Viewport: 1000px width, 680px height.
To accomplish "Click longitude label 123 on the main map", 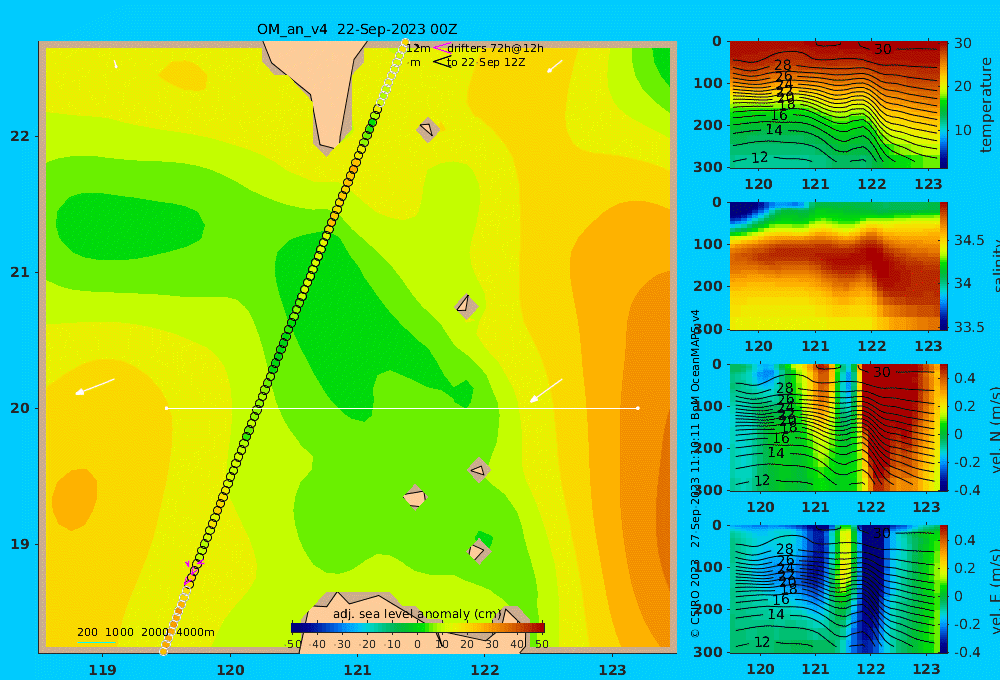I will (613, 670).
